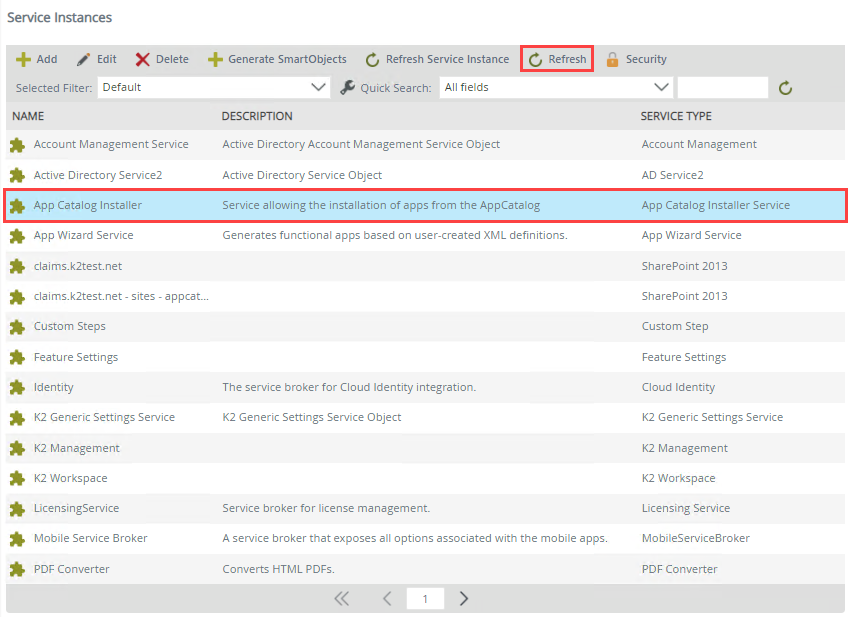Viewport: 849px width, 617px height.
Task: Select the K2 Management service instance
Action: point(76,448)
